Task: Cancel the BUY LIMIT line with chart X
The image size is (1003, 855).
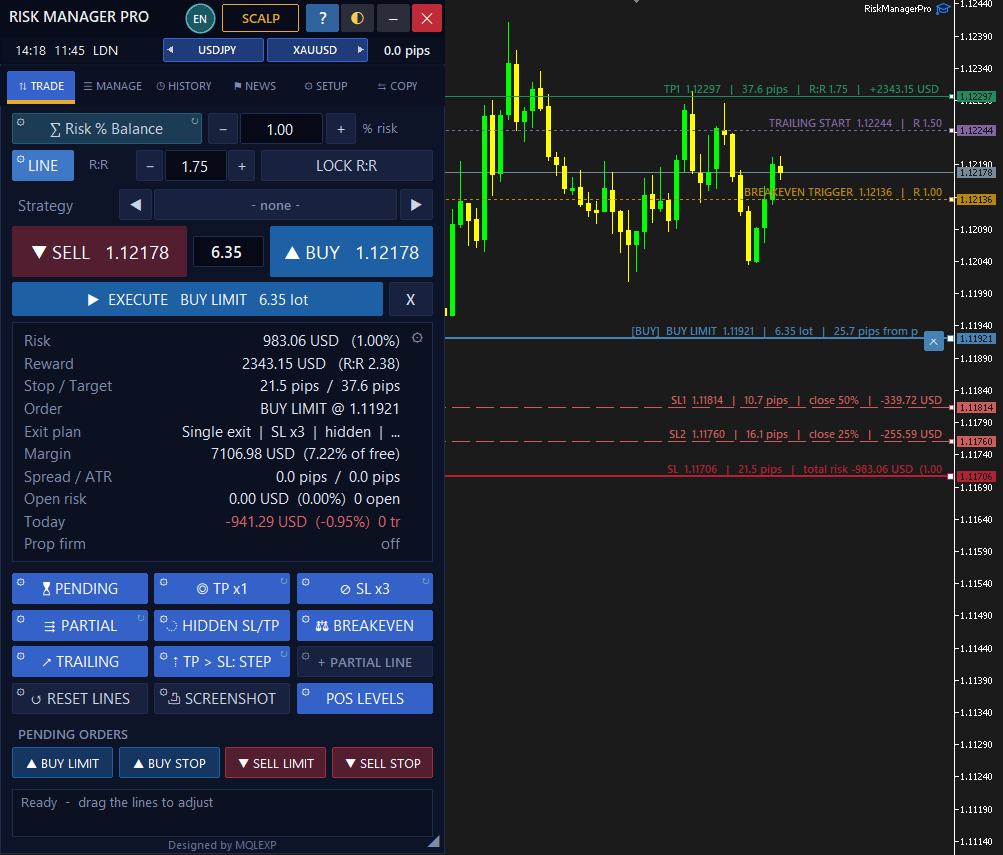Action: pyautogui.click(x=933, y=341)
